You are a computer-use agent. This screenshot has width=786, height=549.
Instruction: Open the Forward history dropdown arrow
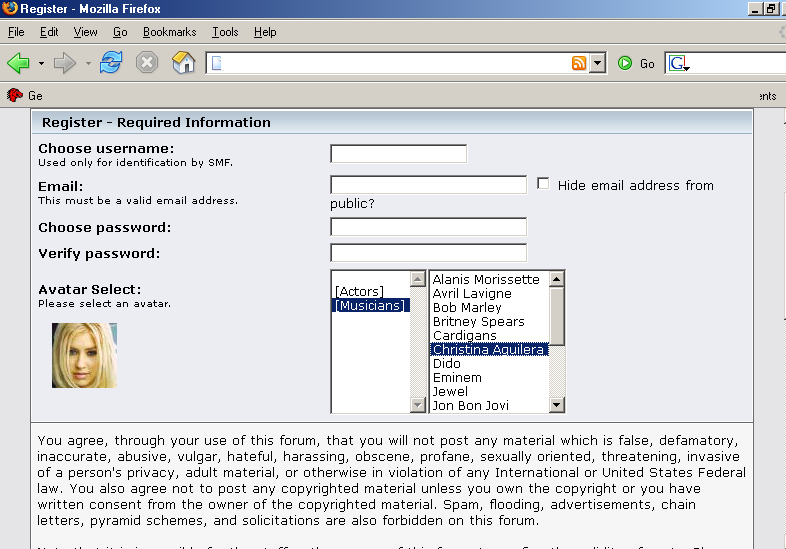click(88, 64)
